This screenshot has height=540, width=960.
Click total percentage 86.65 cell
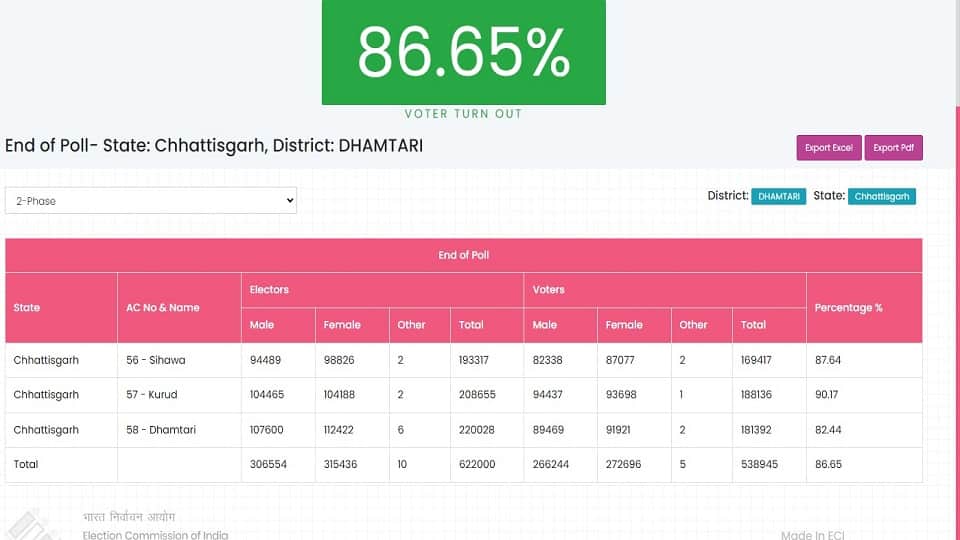[864, 465]
